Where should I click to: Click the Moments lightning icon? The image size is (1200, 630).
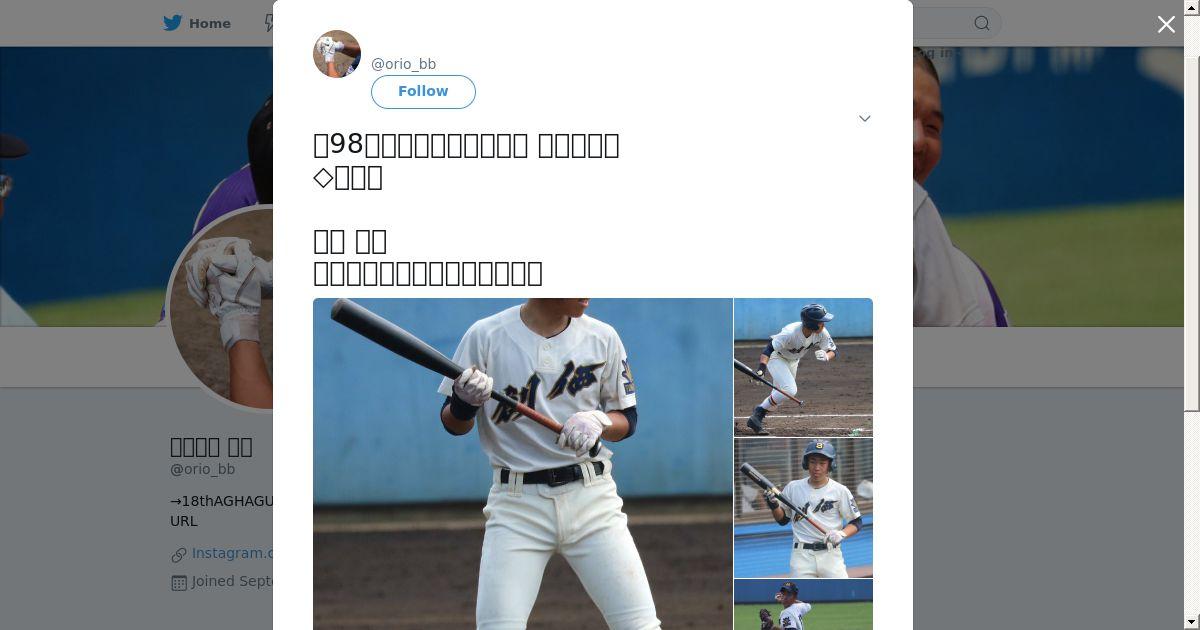coord(268,23)
